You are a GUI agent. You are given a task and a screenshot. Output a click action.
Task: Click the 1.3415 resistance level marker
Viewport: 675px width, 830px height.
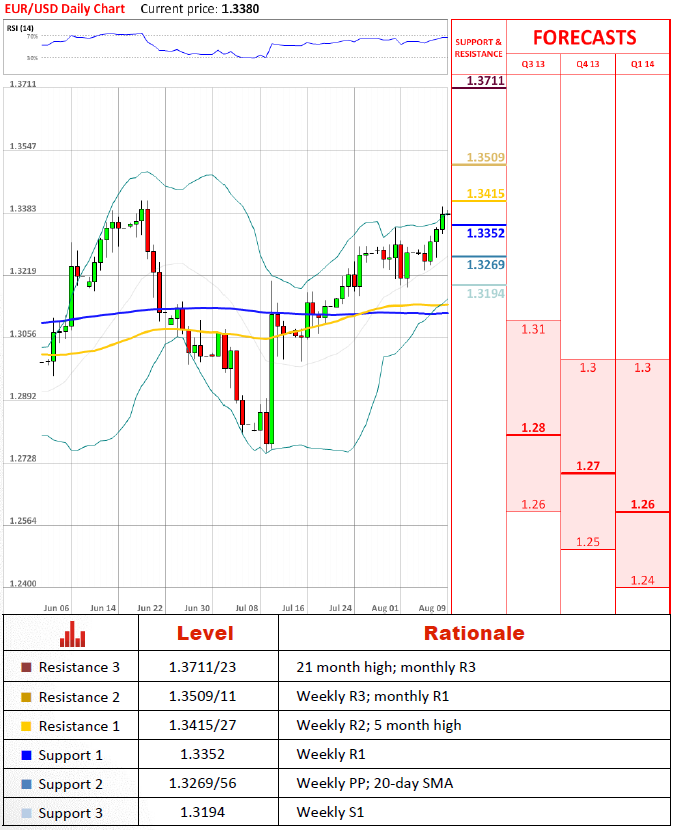pos(485,194)
